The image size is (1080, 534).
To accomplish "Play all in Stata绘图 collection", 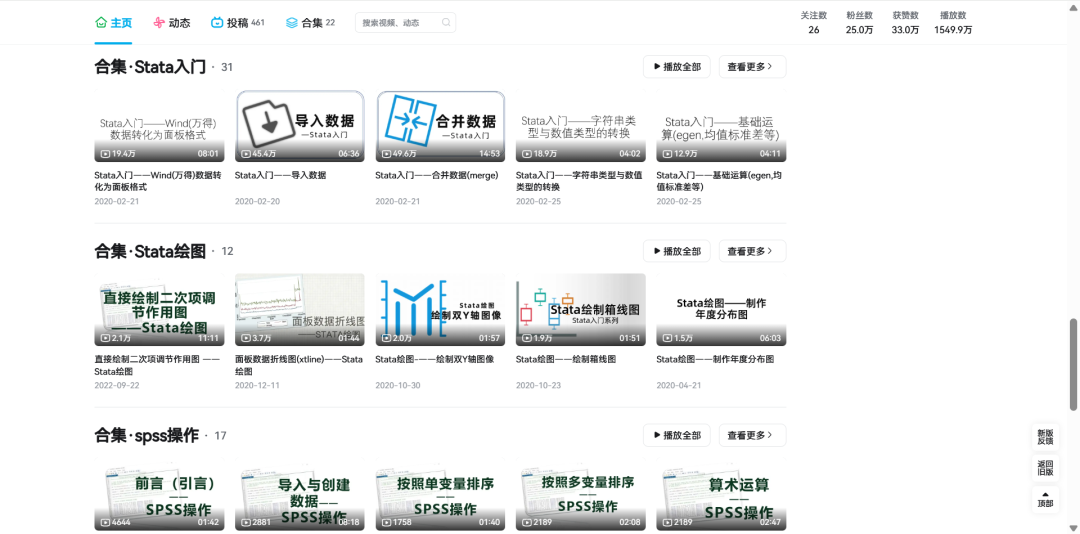I will coord(676,251).
